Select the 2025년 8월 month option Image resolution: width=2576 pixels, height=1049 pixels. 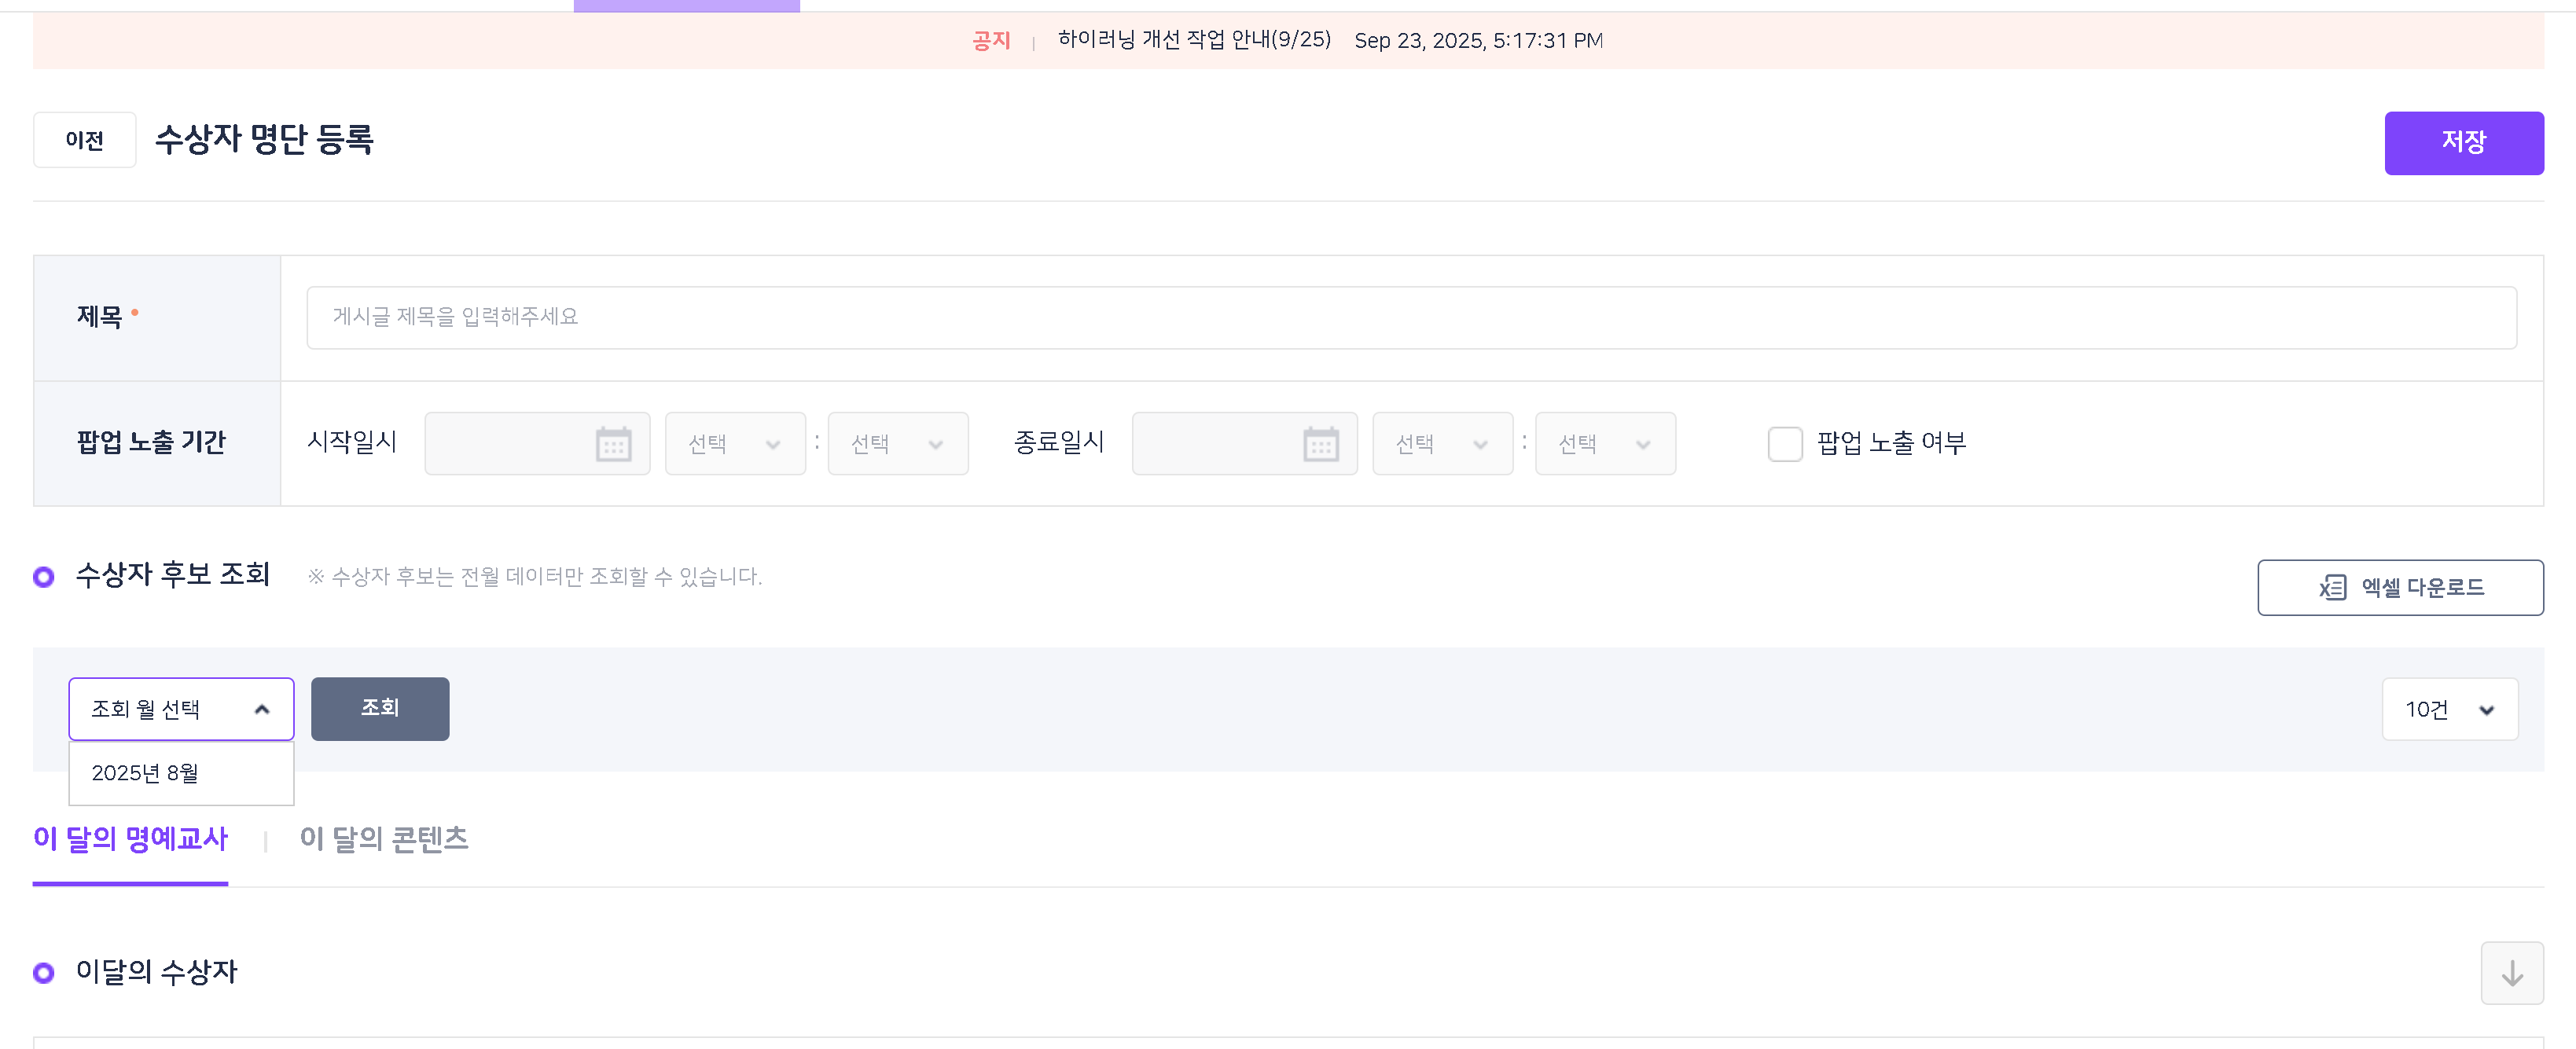point(146,773)
